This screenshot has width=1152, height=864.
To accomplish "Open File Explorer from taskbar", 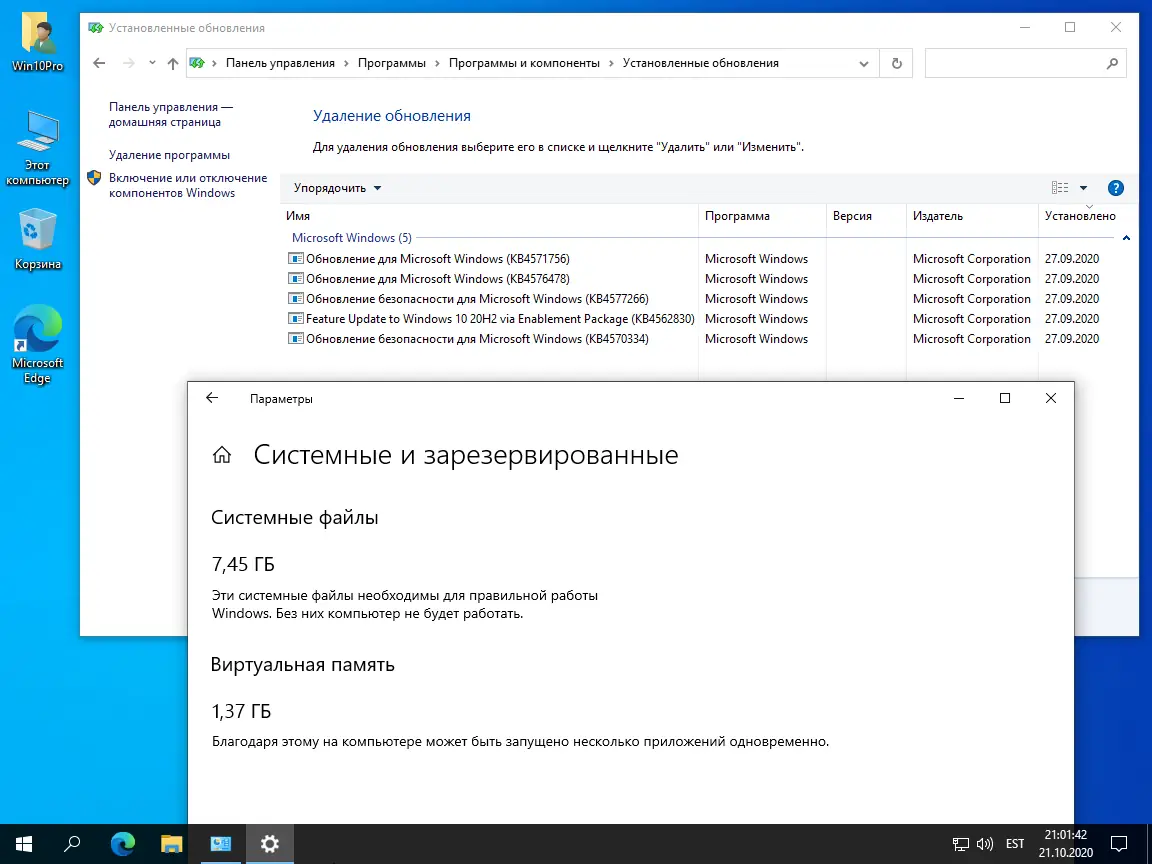I will pos(171,843).
